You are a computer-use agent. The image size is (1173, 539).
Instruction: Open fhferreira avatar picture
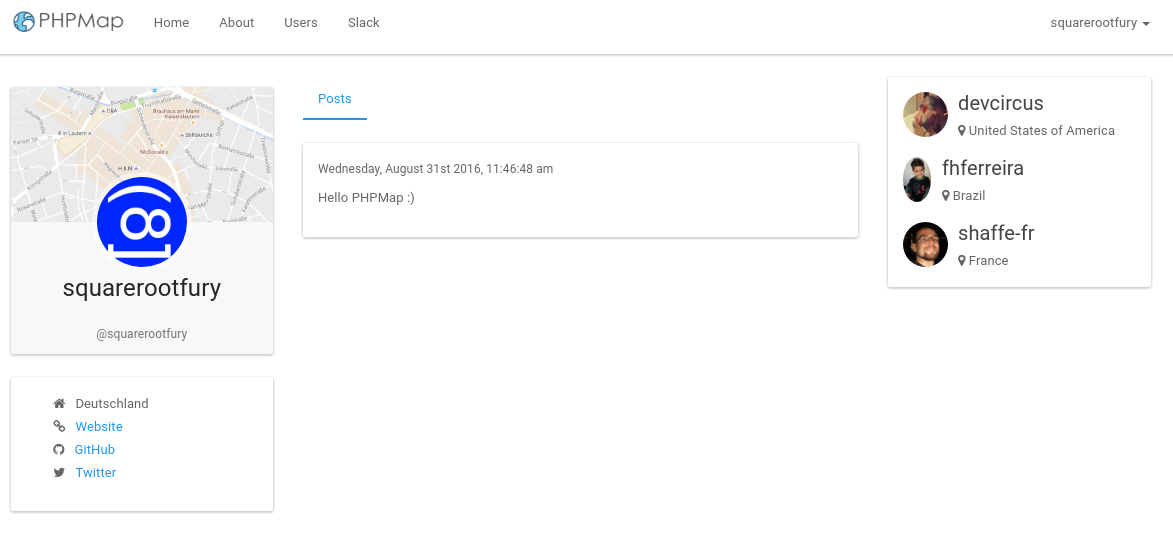pyautogui.click(x=917, y=179)
